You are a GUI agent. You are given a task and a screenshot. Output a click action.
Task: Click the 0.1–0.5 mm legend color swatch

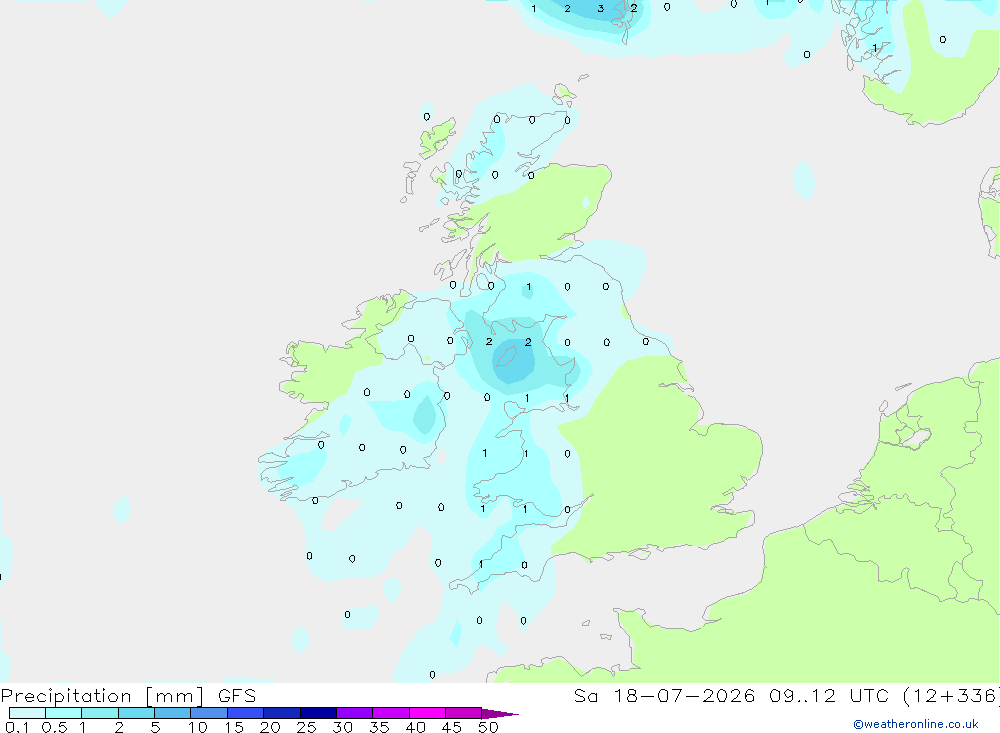tap(27, 713)
